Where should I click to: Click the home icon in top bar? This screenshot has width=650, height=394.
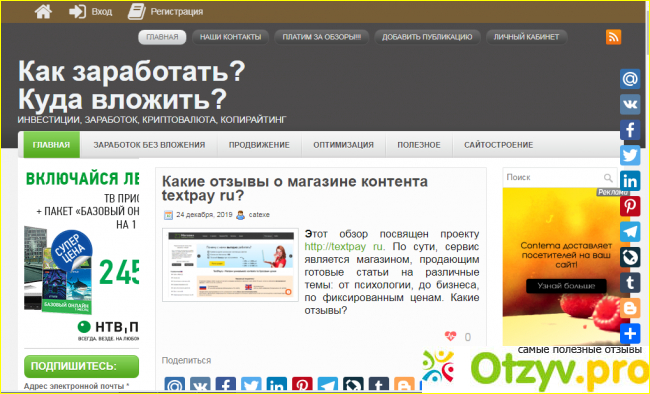pos(43,12)
